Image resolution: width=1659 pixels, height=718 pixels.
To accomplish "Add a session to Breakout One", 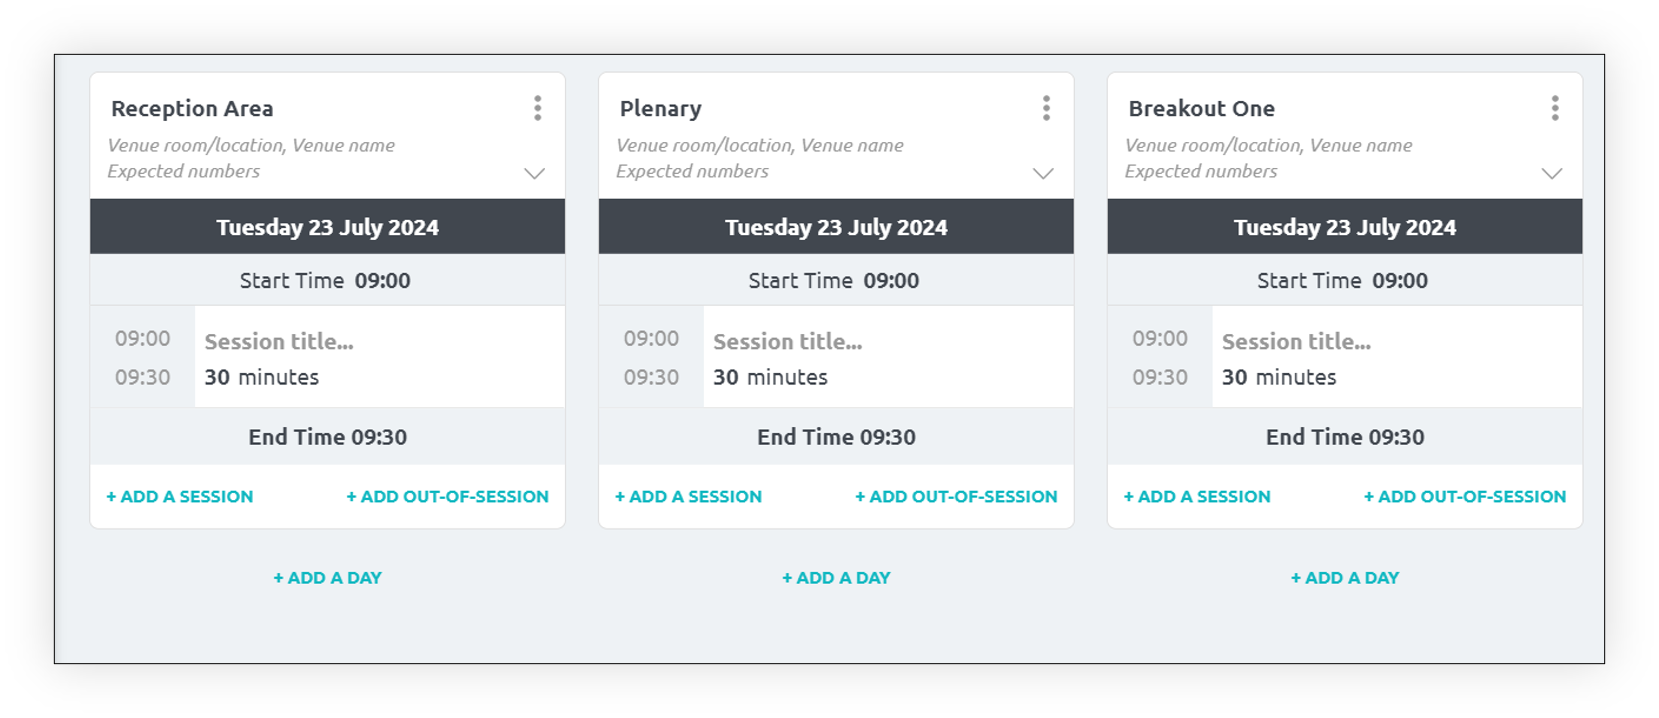I will (1197, 496).
